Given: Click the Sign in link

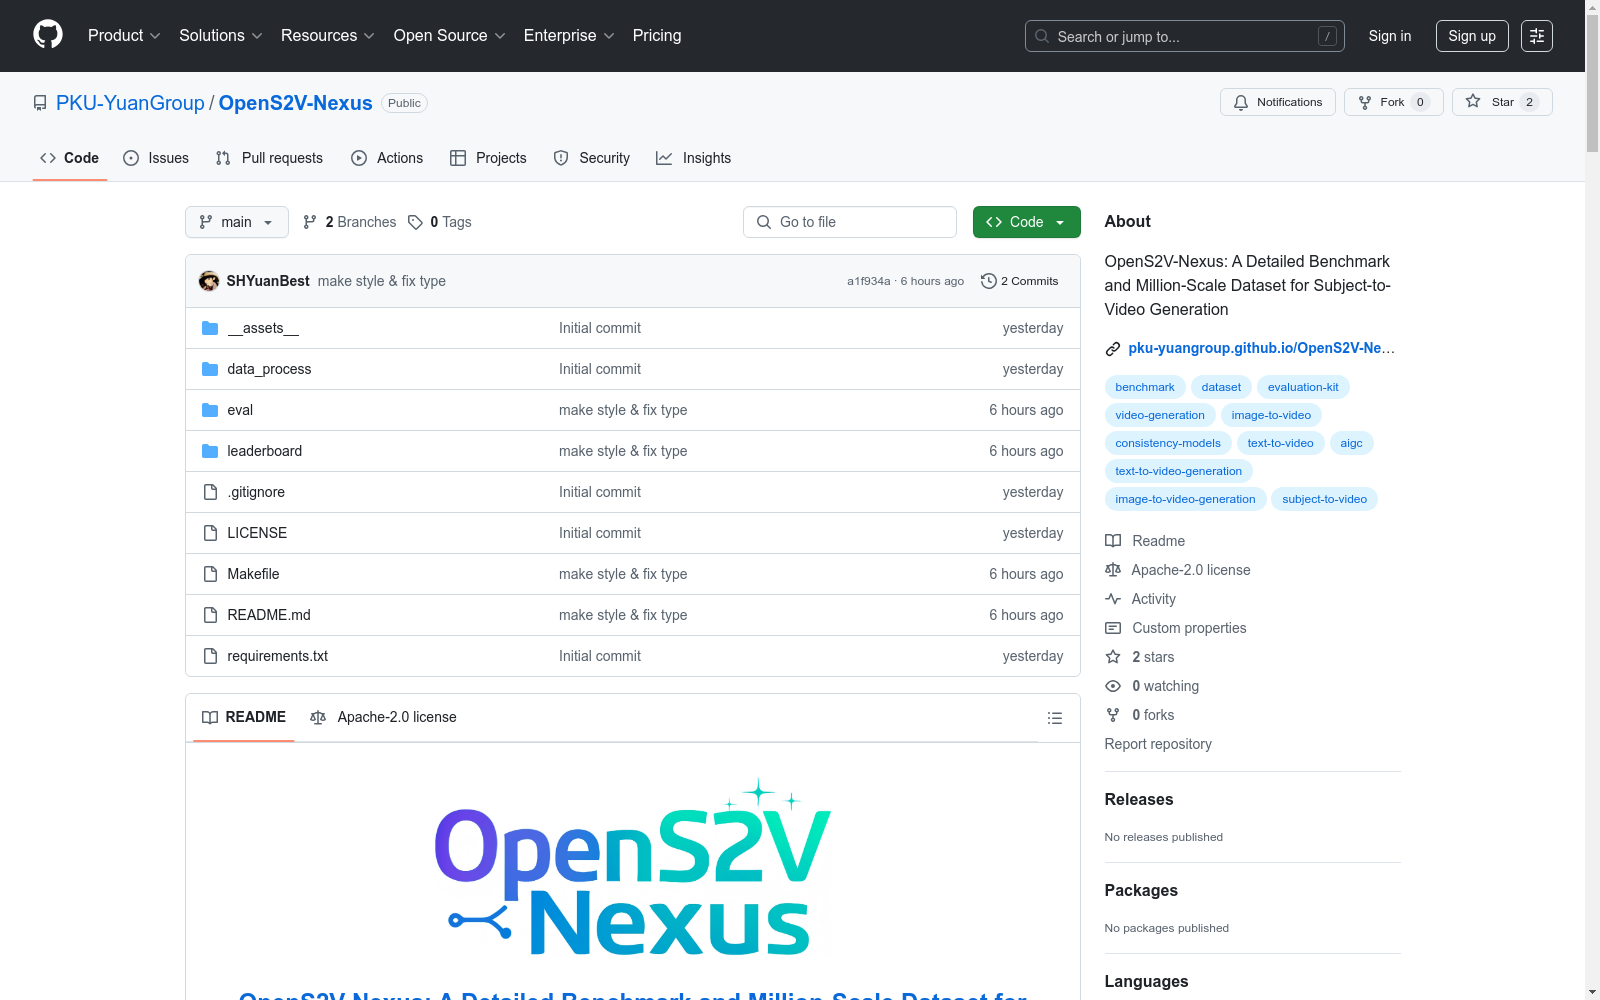Looking at the screenshot, I should pyautogui.click(x=1390, y=36).
